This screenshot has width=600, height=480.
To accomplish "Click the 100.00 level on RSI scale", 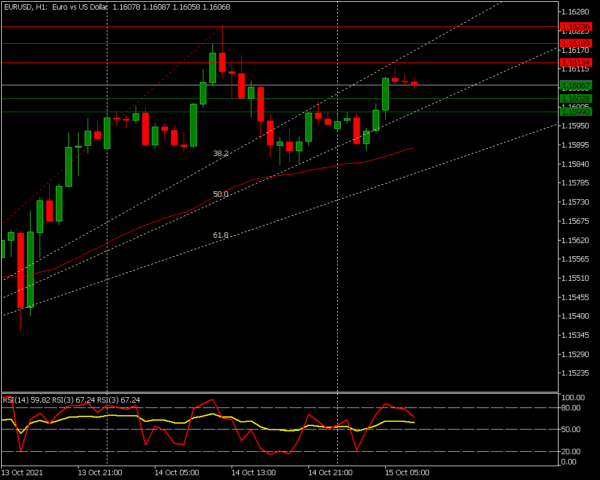I will [x=573, y=398].
